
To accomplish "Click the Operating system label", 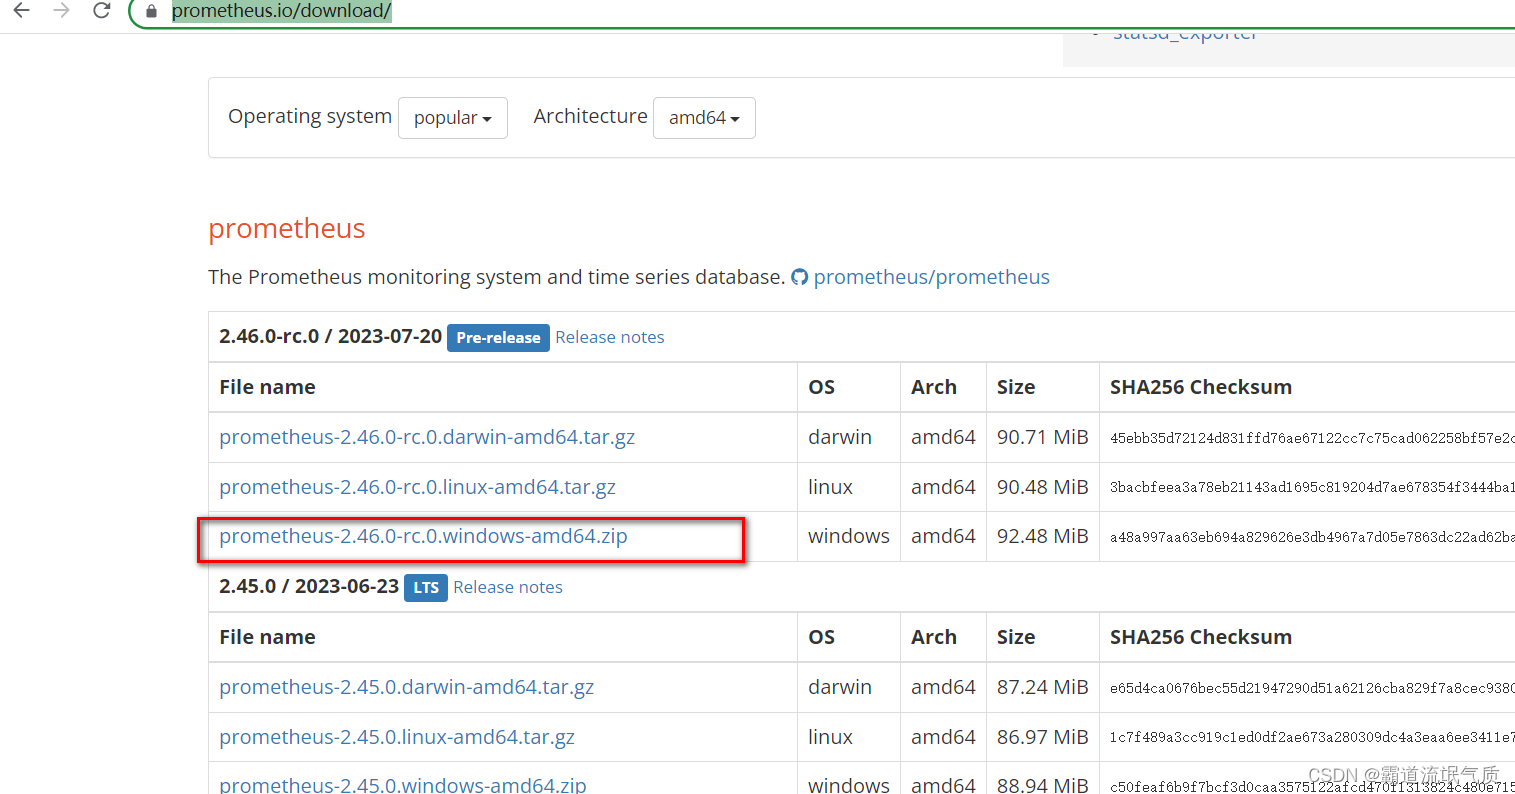I will [310, 116].
